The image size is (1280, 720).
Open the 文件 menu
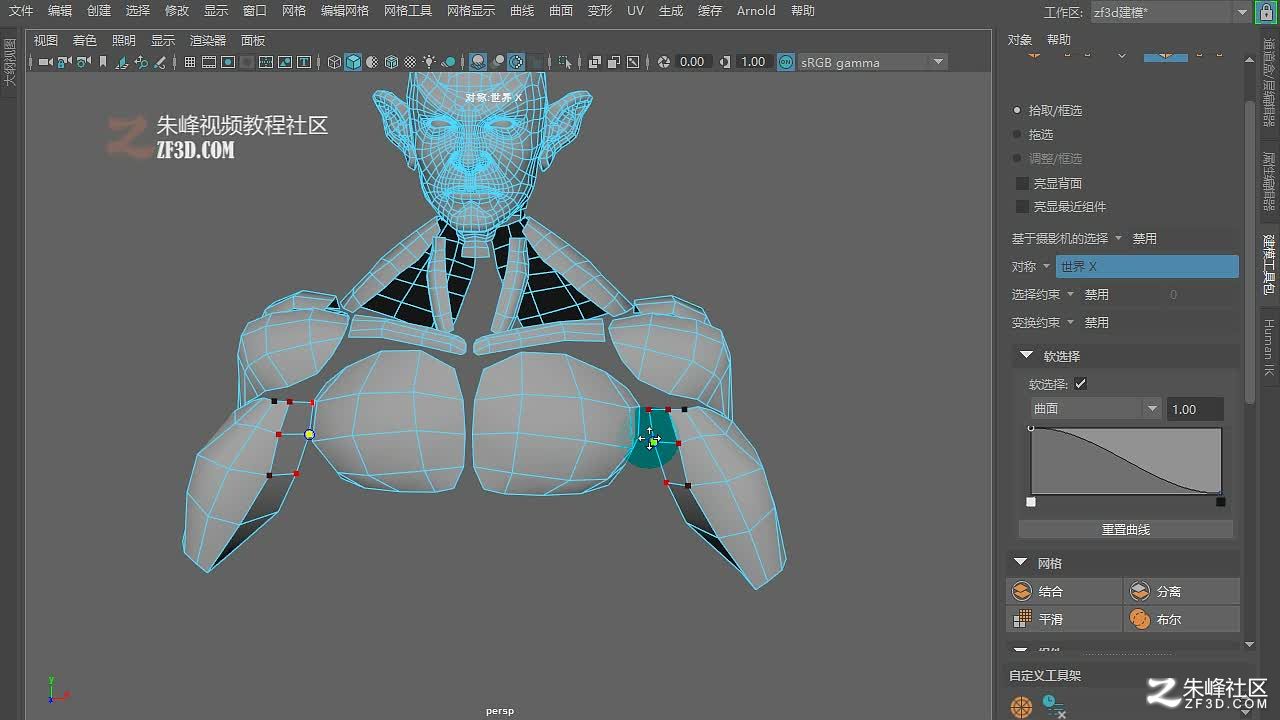pyautogui.click(x=21, y=11)
